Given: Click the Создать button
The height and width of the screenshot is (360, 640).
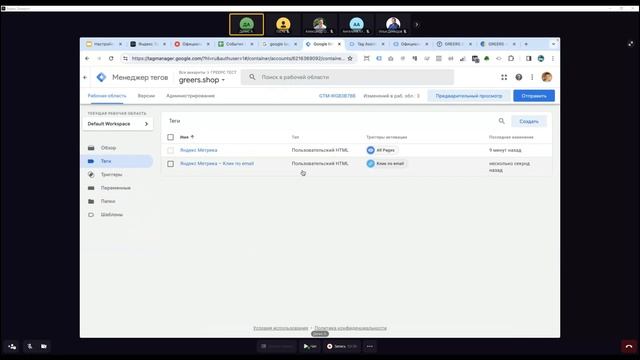Looking at the screenshot, I should [529, 121].
